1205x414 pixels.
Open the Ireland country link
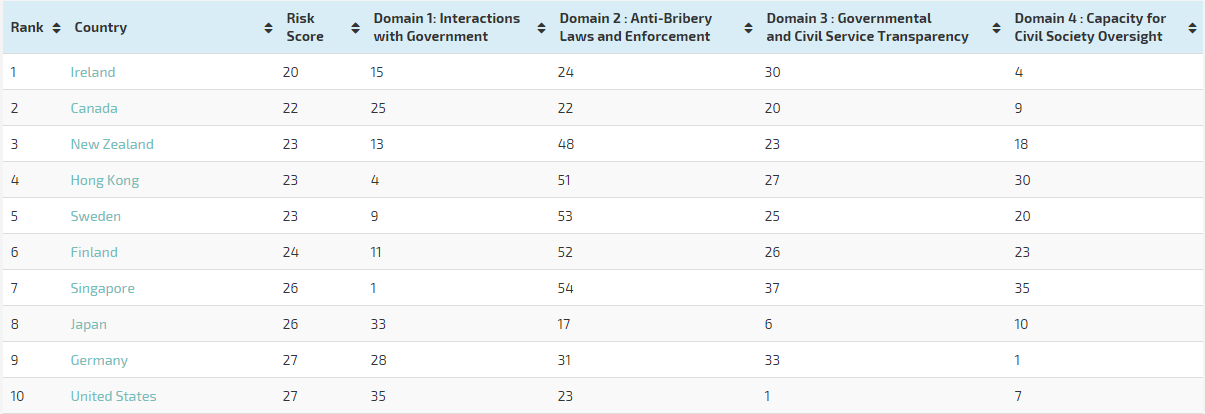pyautogui.click(x=93, y=72)
